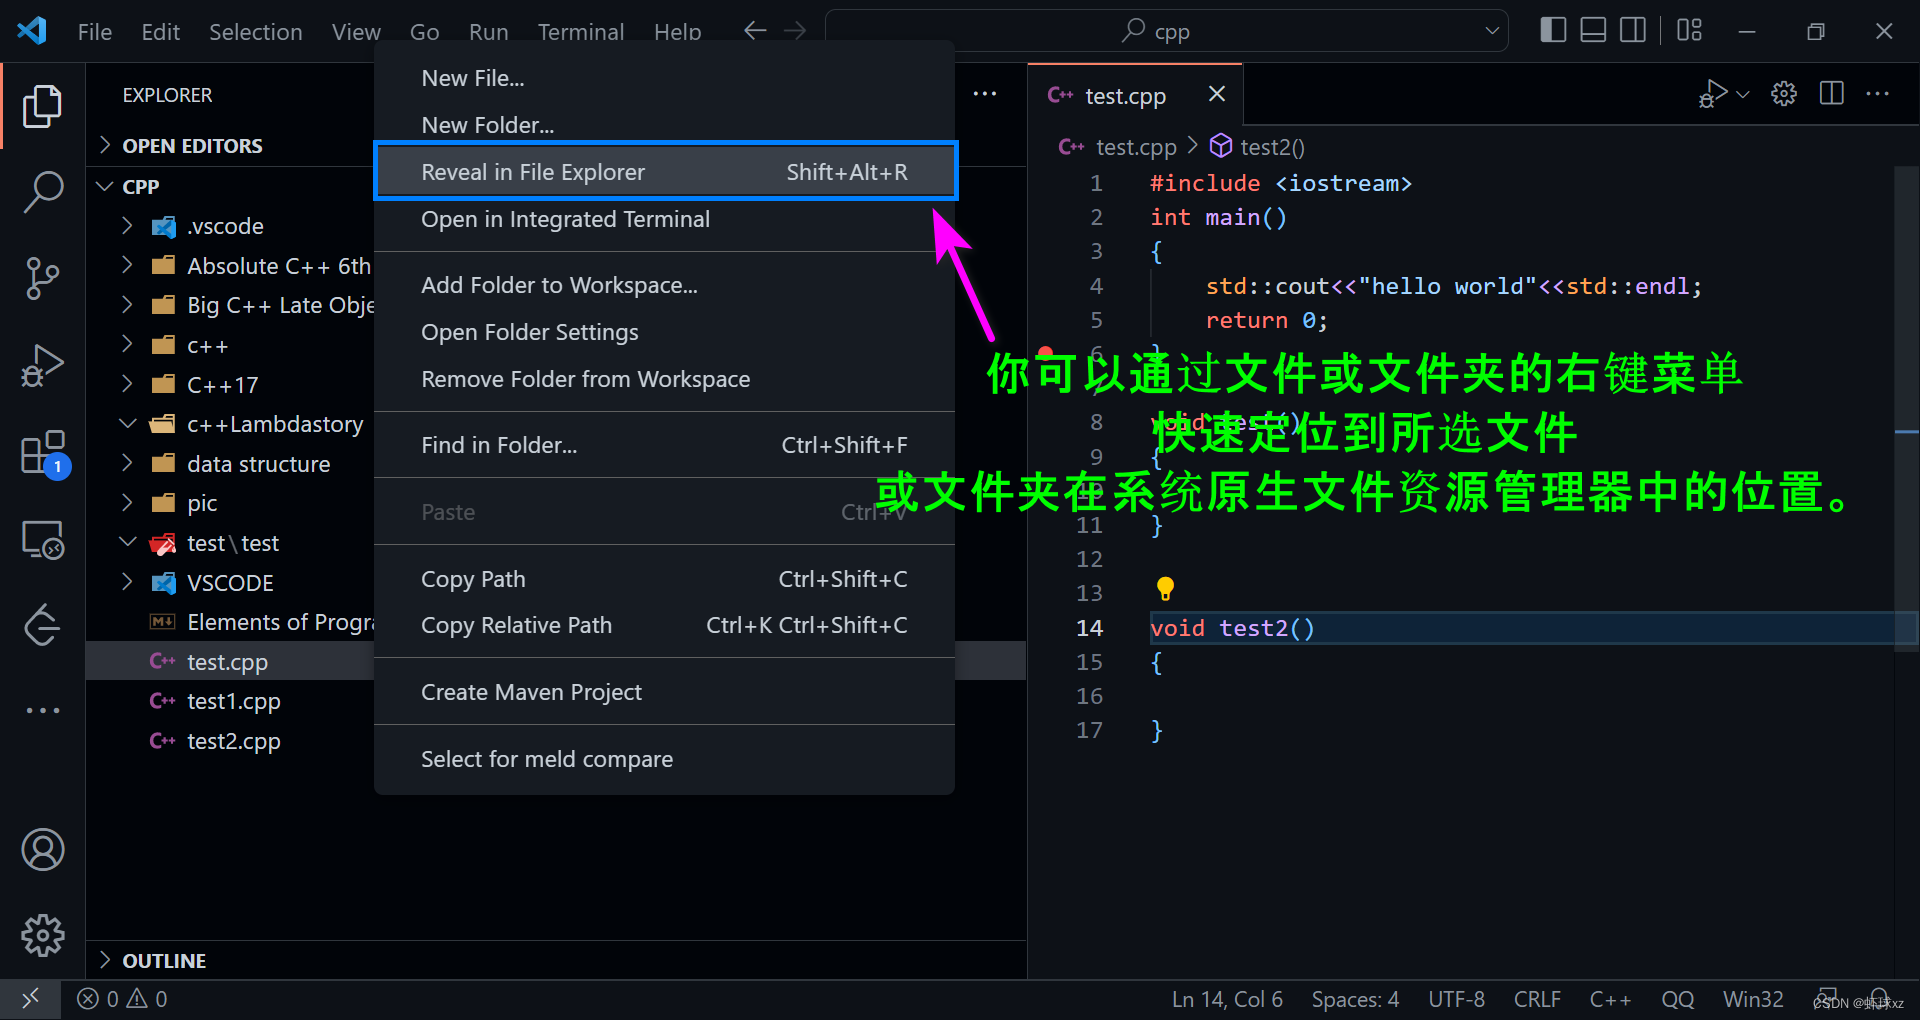The image size is (1920, 1020).
Task: Toggle the bottom panel layout
Action: (1593, 31)
